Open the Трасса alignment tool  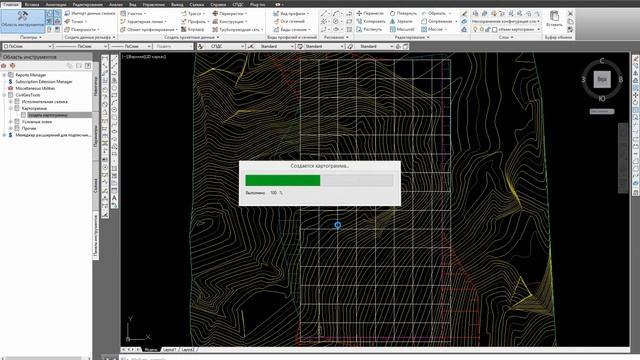click(x=193, y=13)
